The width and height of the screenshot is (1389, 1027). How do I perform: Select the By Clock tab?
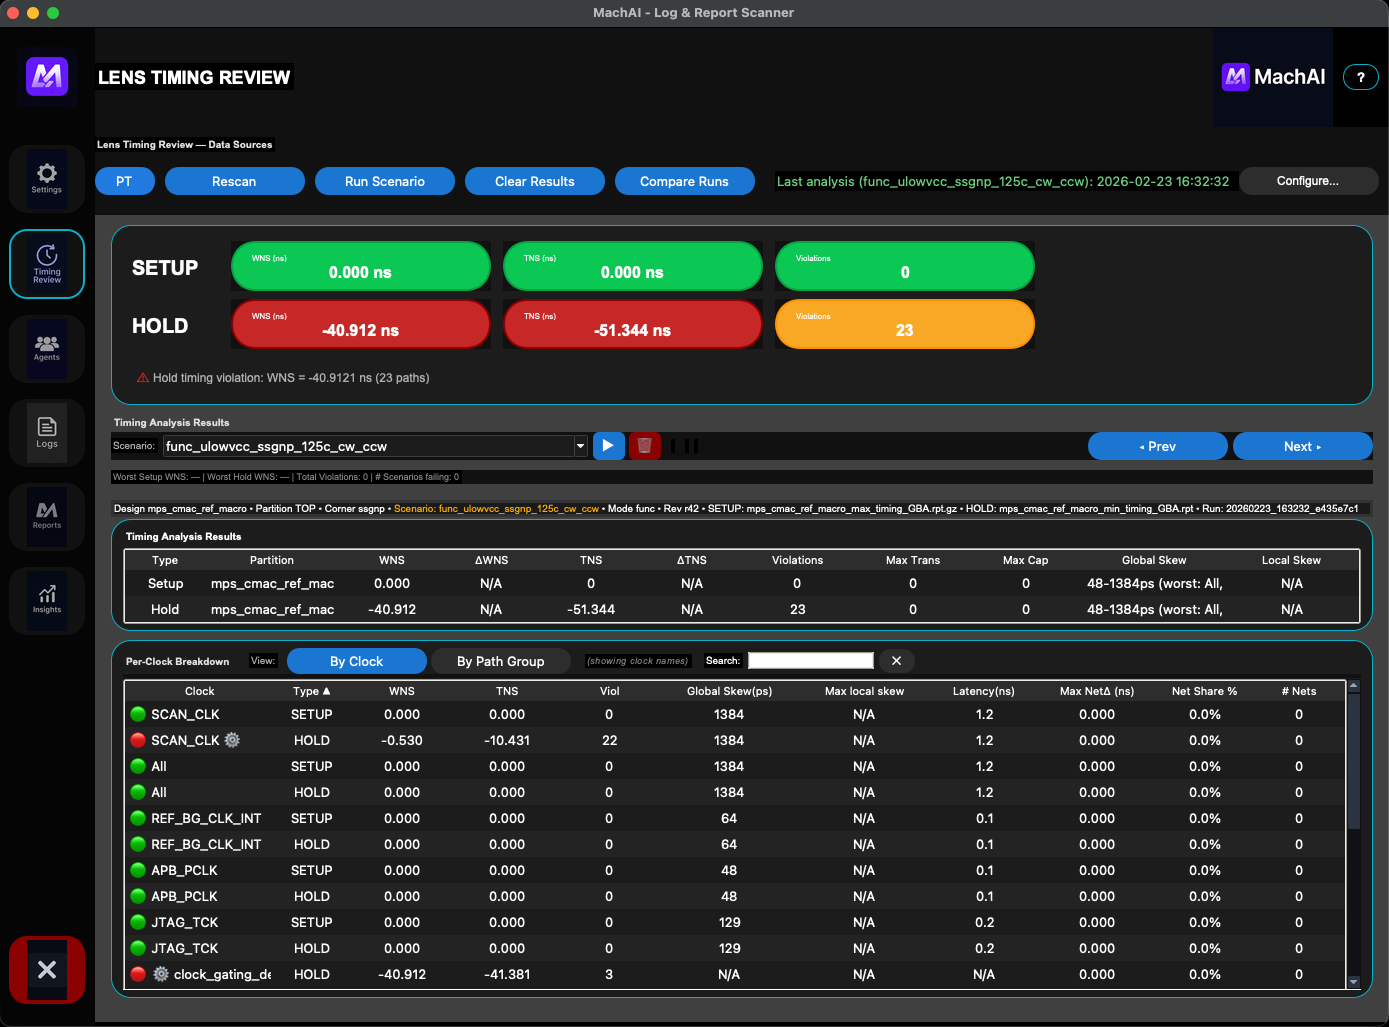[x=356, y=661]
